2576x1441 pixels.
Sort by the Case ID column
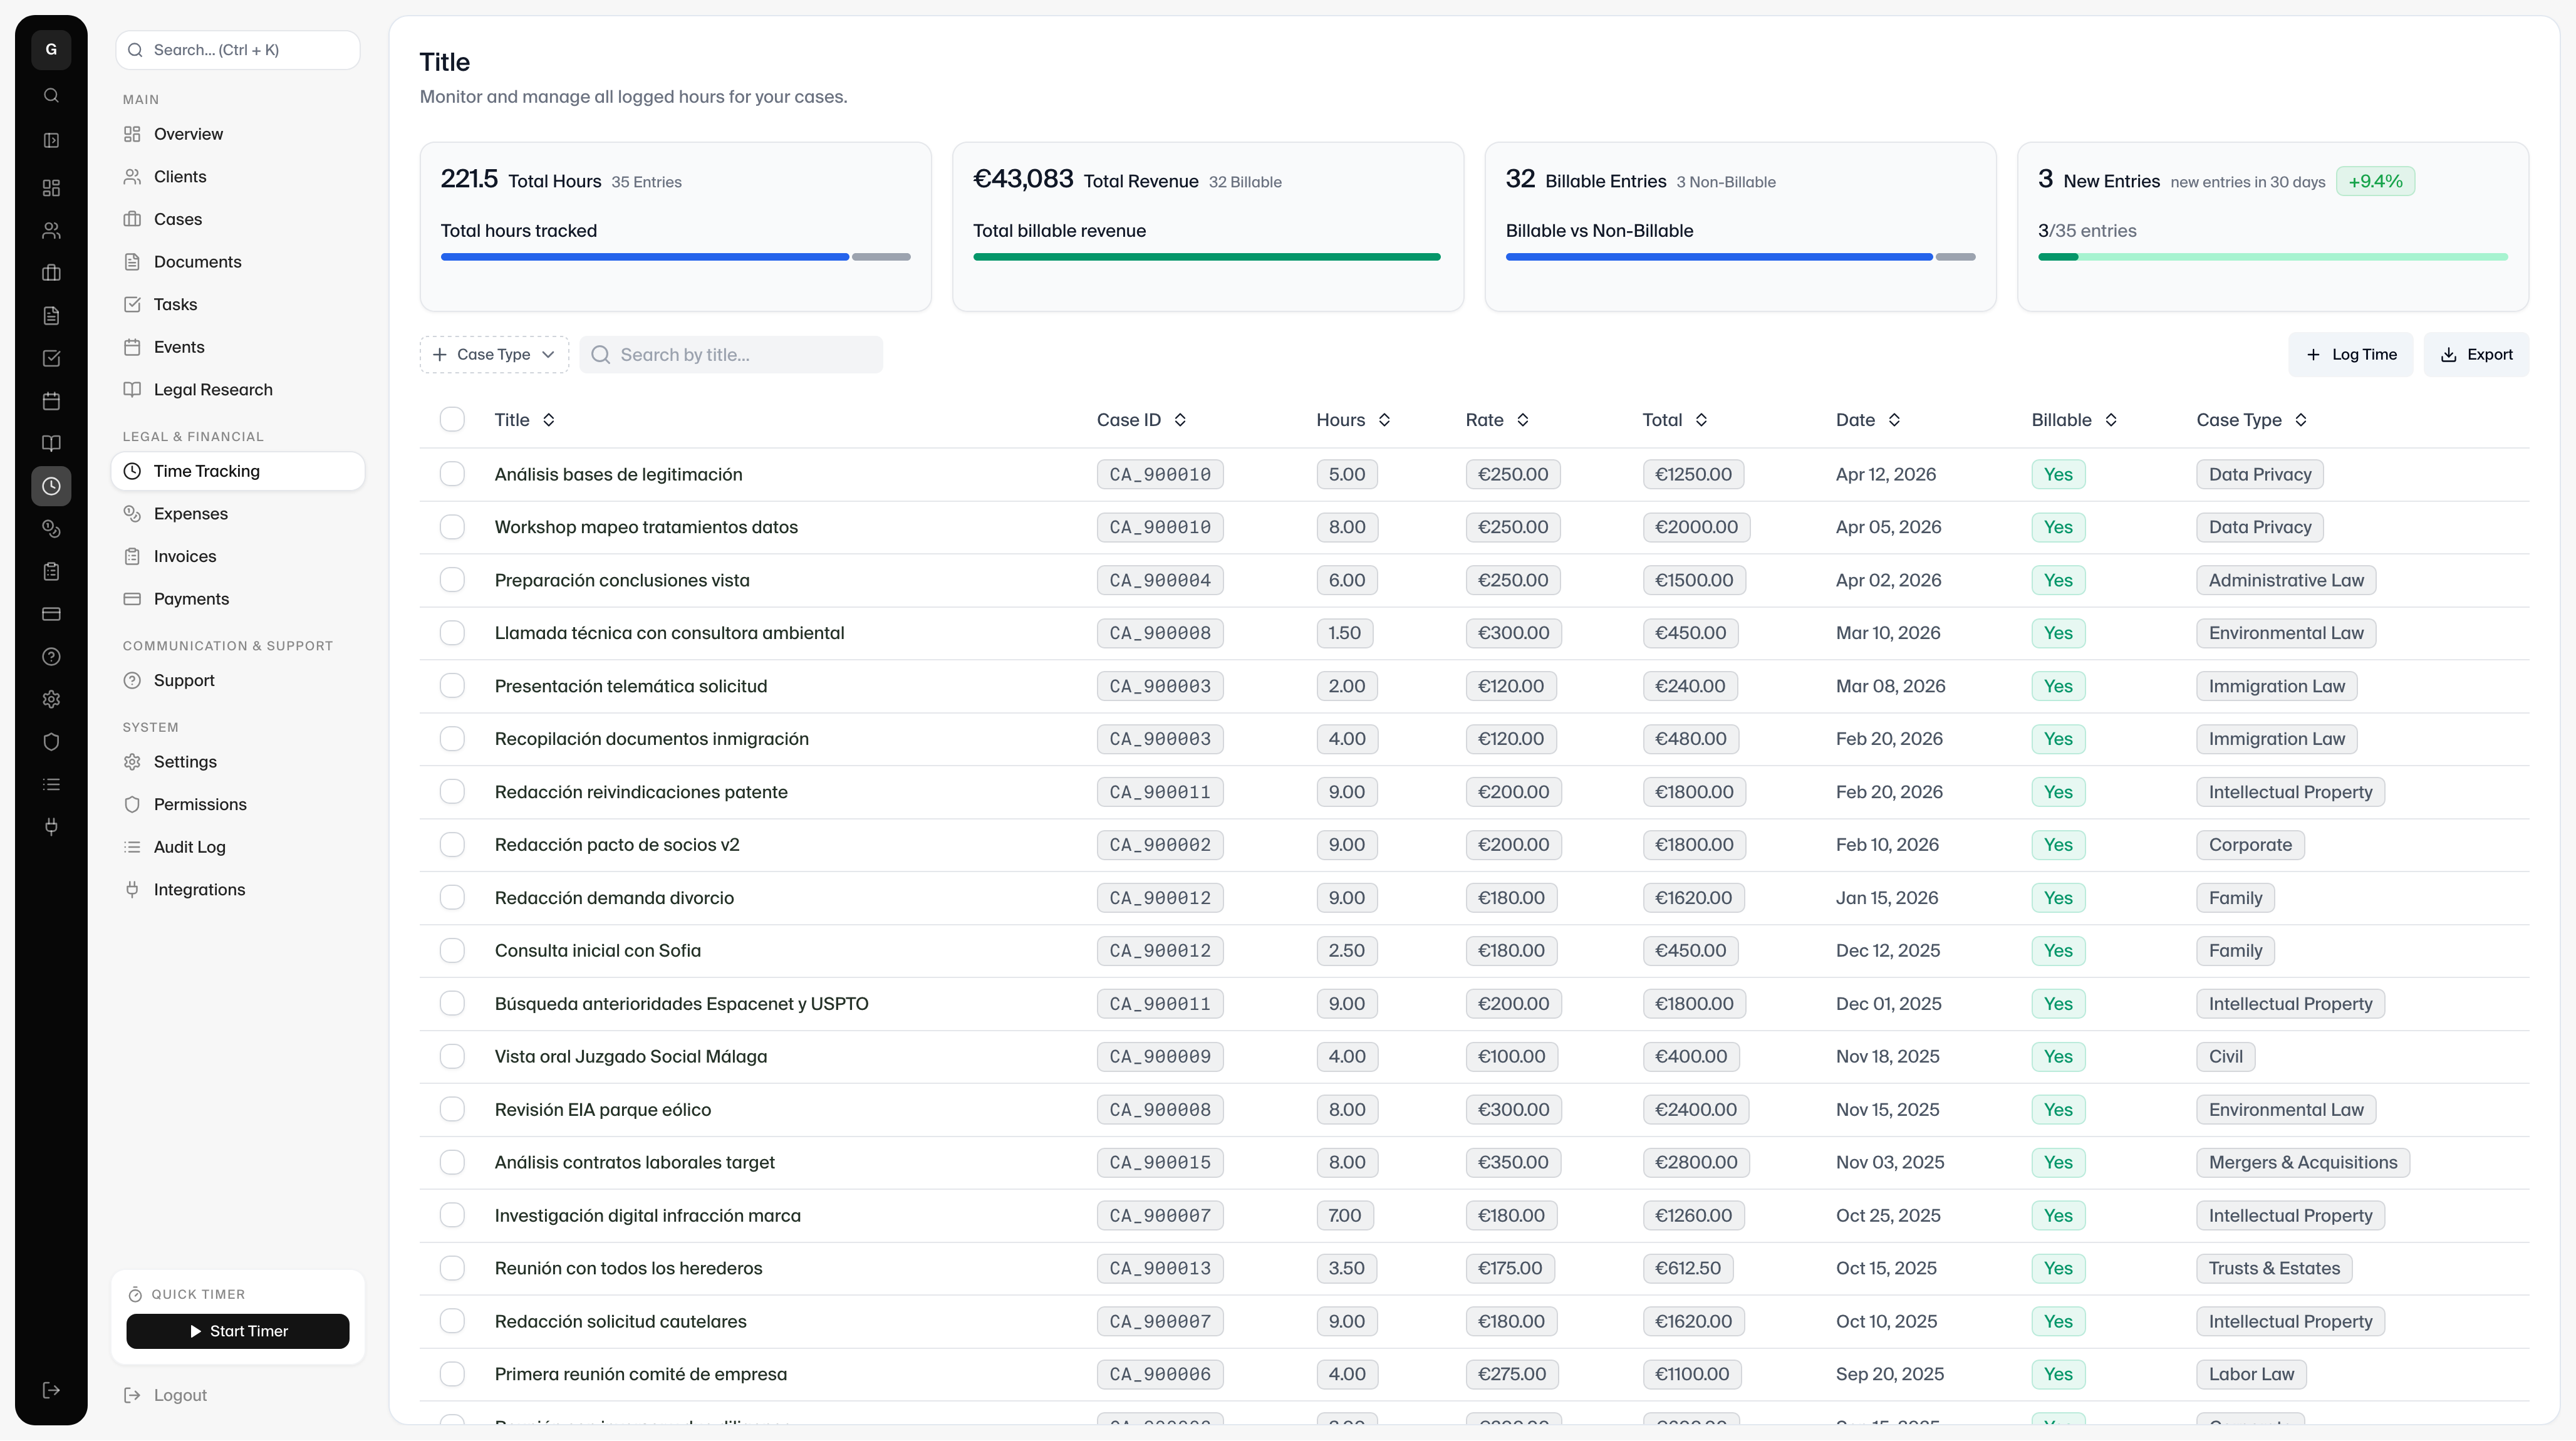1142,420
